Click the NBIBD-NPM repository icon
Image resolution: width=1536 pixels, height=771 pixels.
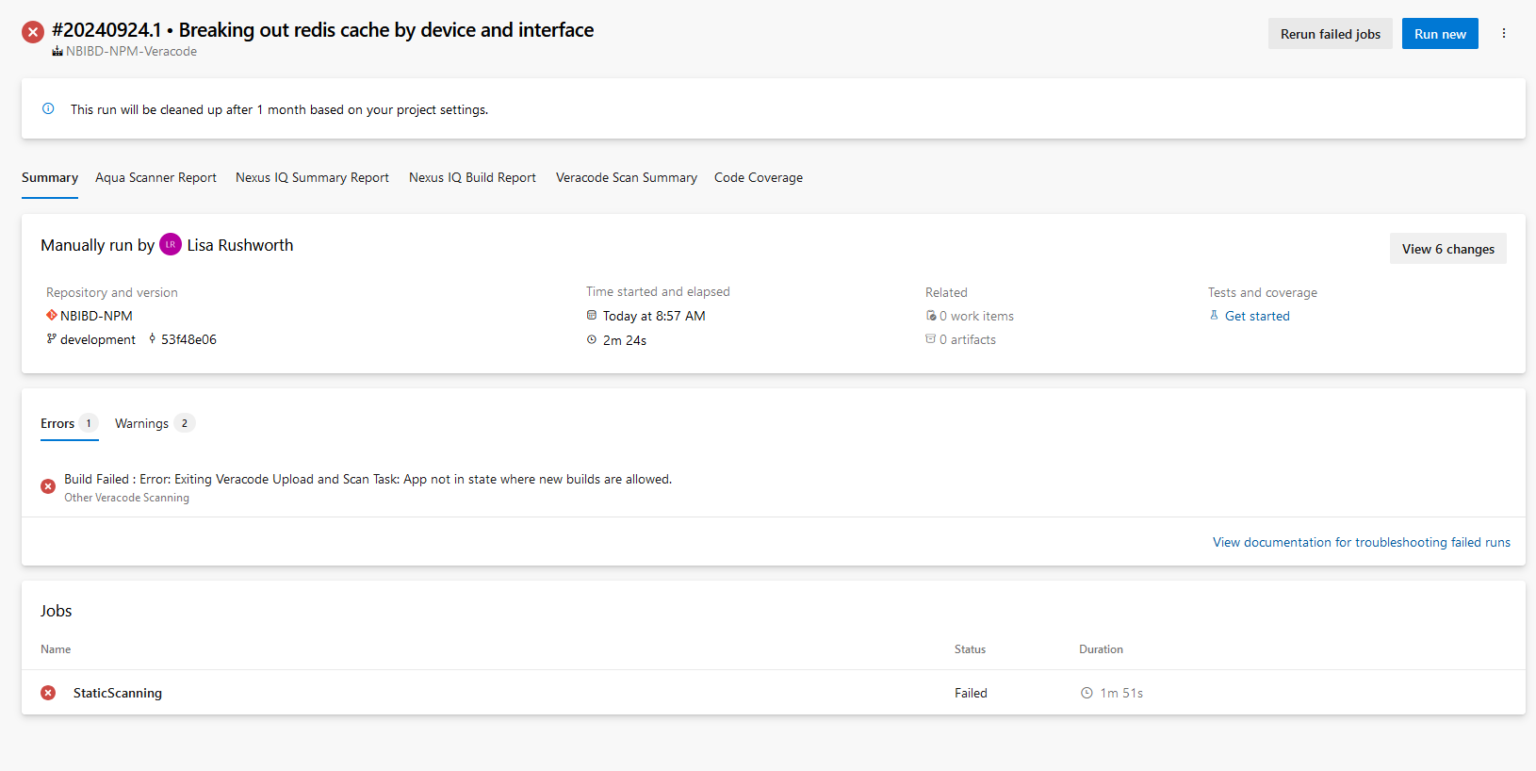[51, 315]
